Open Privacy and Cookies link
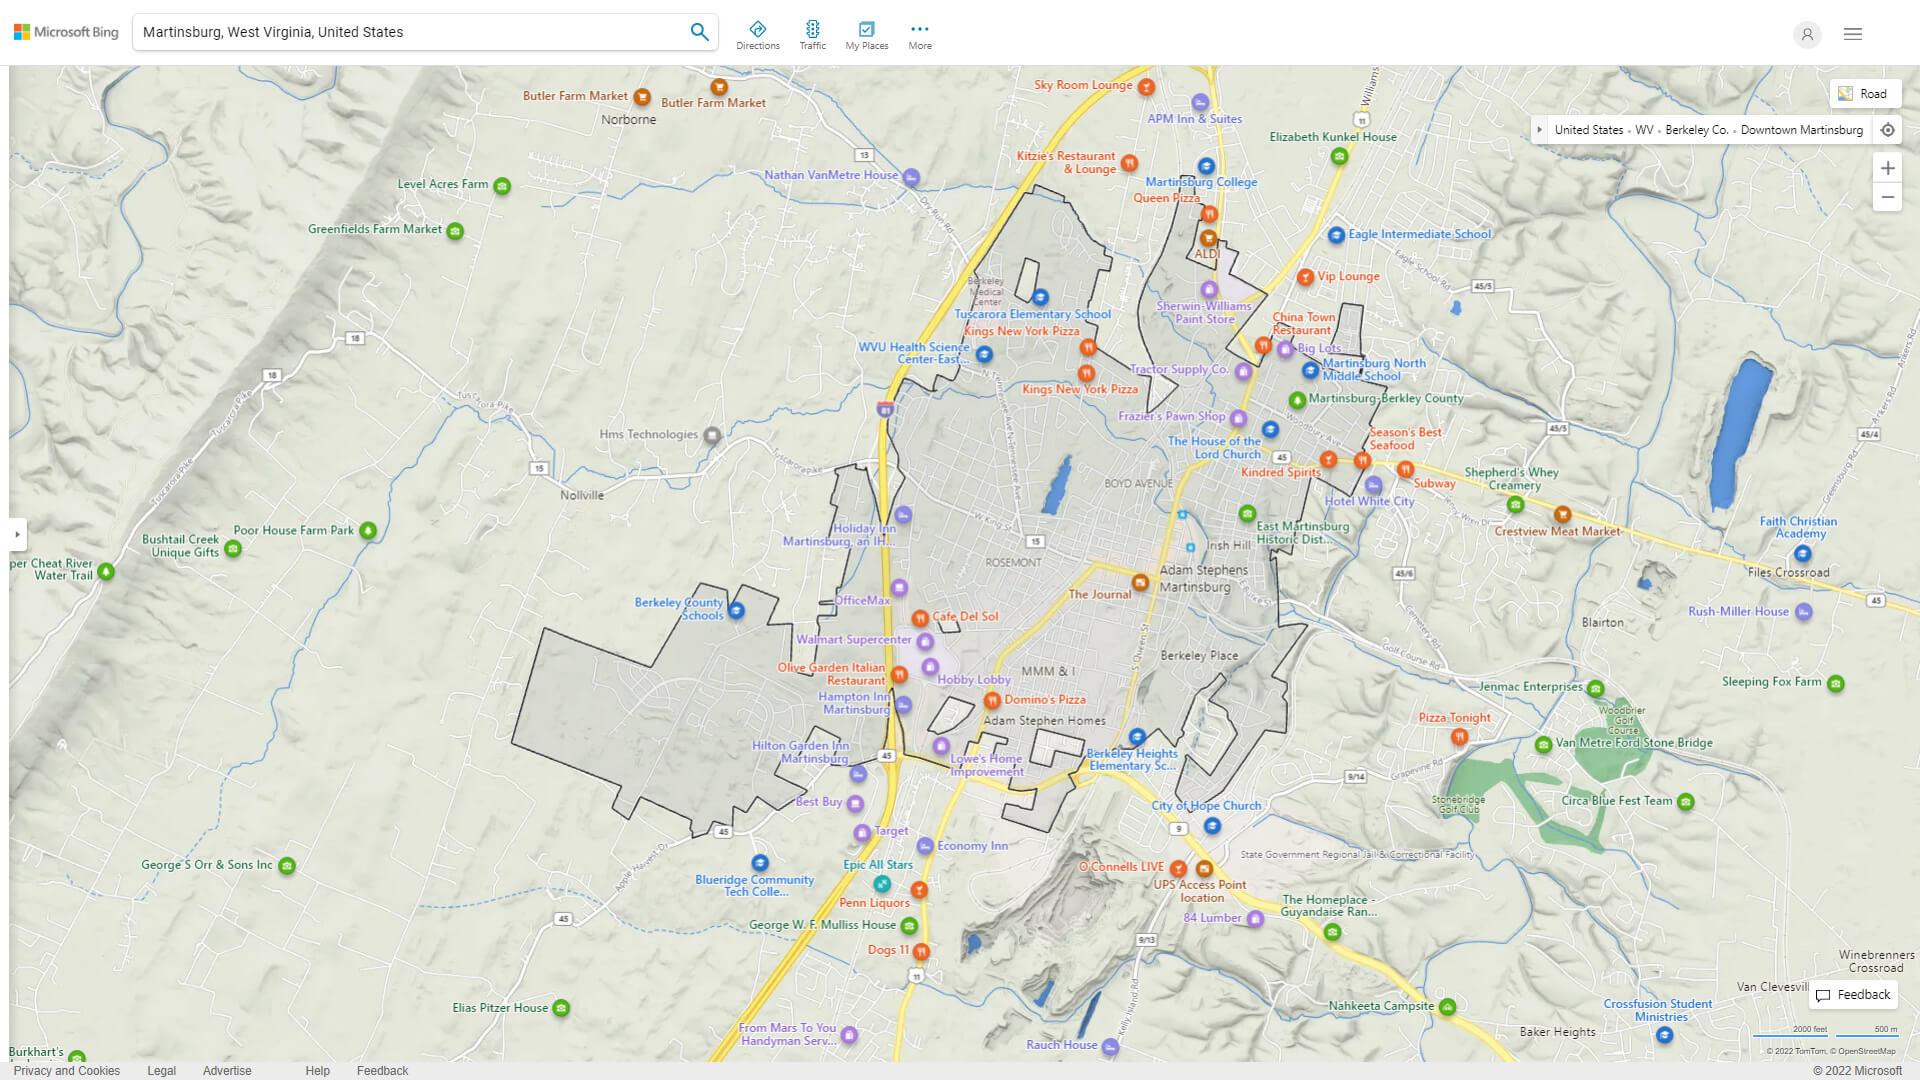Image resolution: width=1920 pixels, height=1080 pixels. click(x=66, y=1070)
